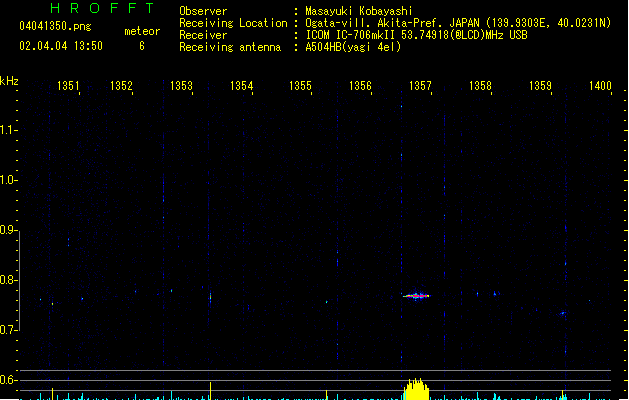The image size is (629, 400).
Task: Select the filename 04041350.png
Action: [55, 26]
